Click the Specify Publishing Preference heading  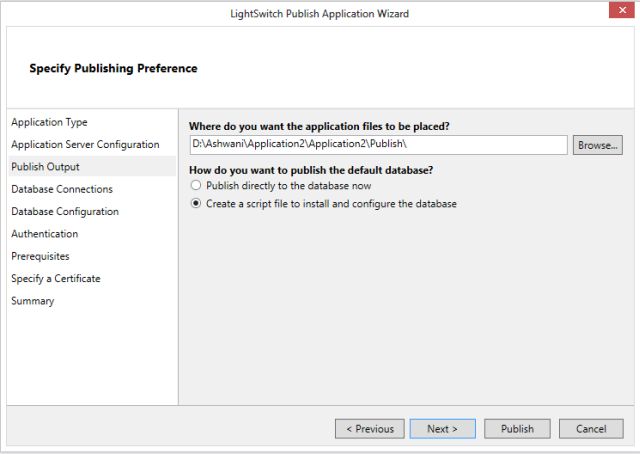point(113,68)
